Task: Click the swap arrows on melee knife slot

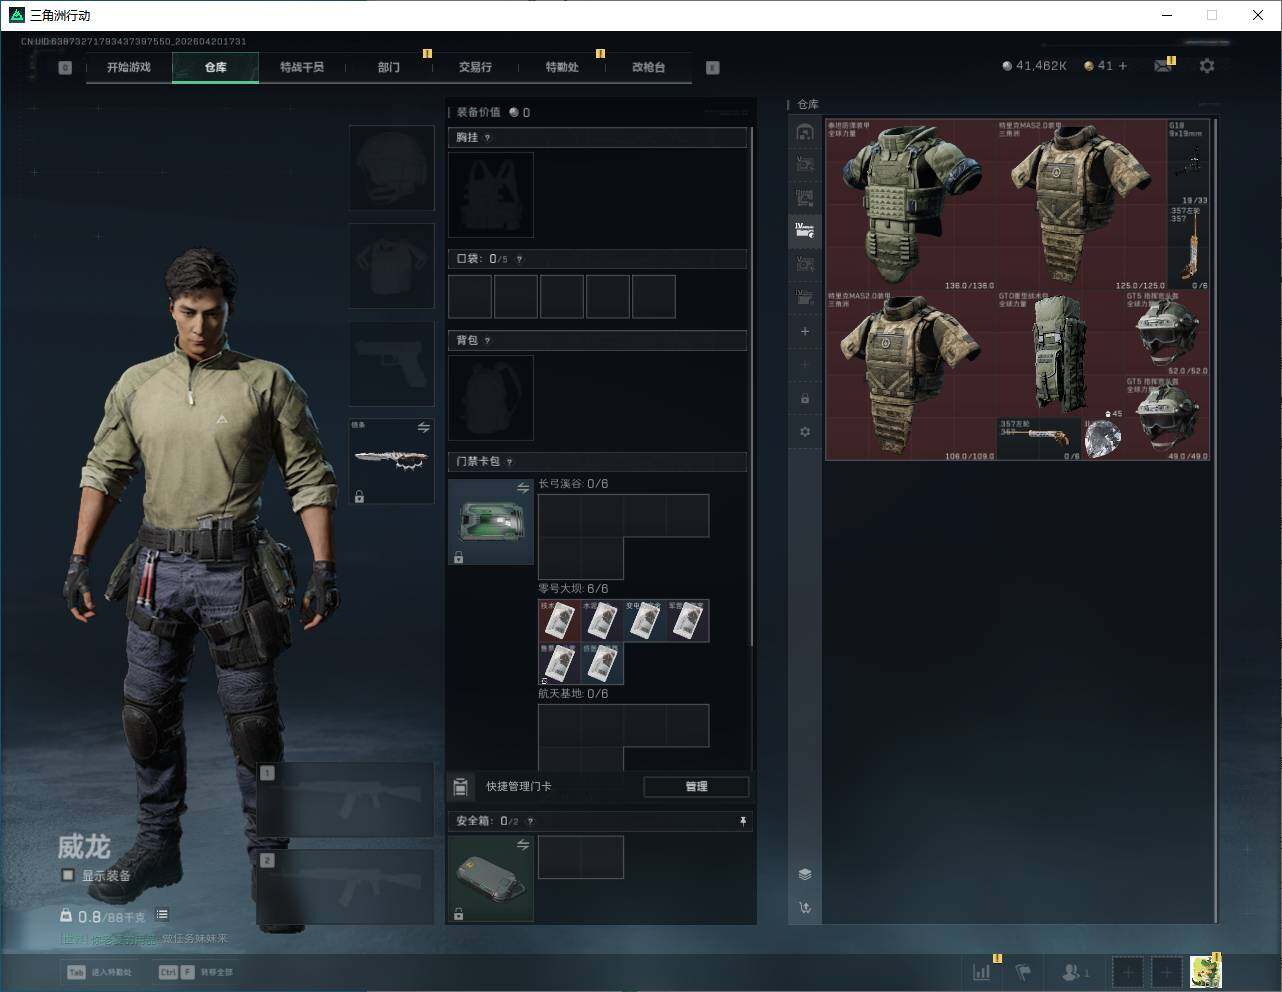Action: pyautogui.click(x=424, y=428)
